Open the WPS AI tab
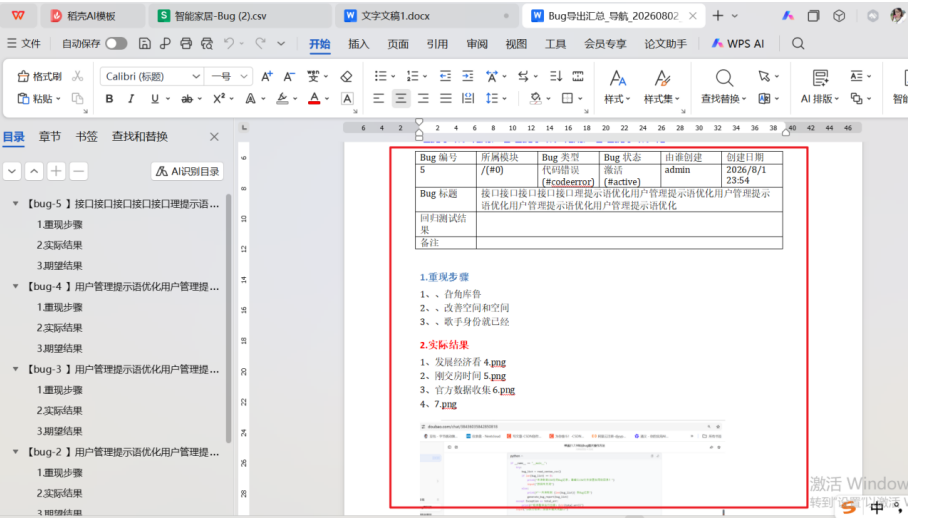Viewport: 943px width, 532px height. [x=738, y=44]
